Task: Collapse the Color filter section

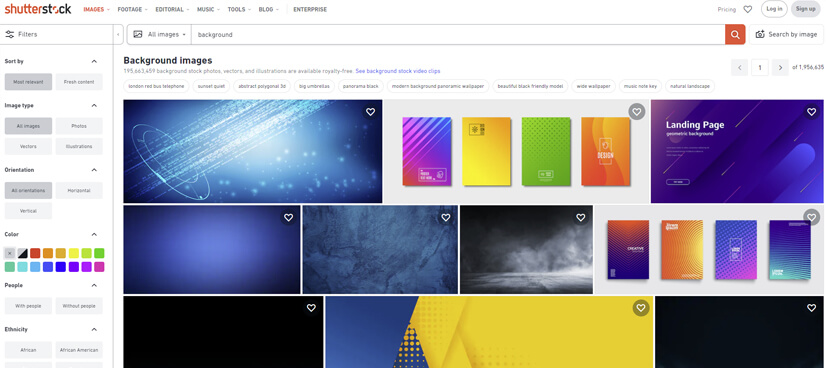Action: point(94,234)
